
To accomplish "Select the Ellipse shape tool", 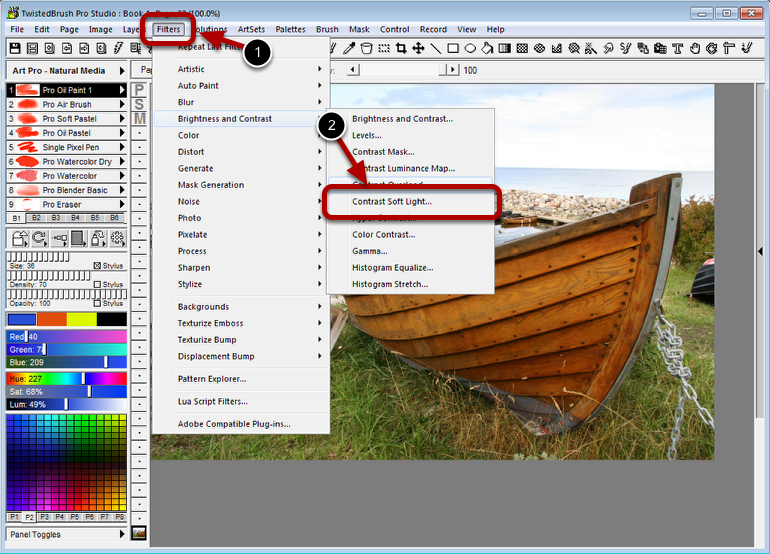I will pos(470,48).
